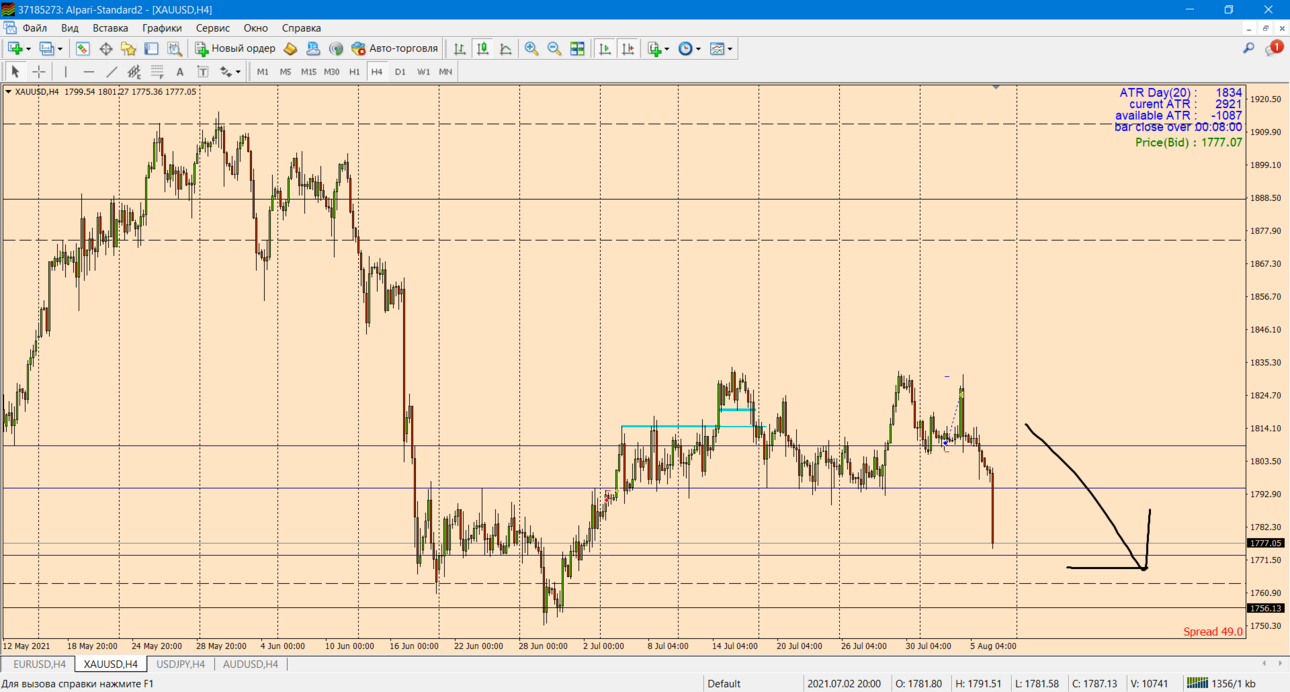Screen dimensions: 1290x692
Task: Open the Strategy Tester icon
Action: (x=175, y=48)
